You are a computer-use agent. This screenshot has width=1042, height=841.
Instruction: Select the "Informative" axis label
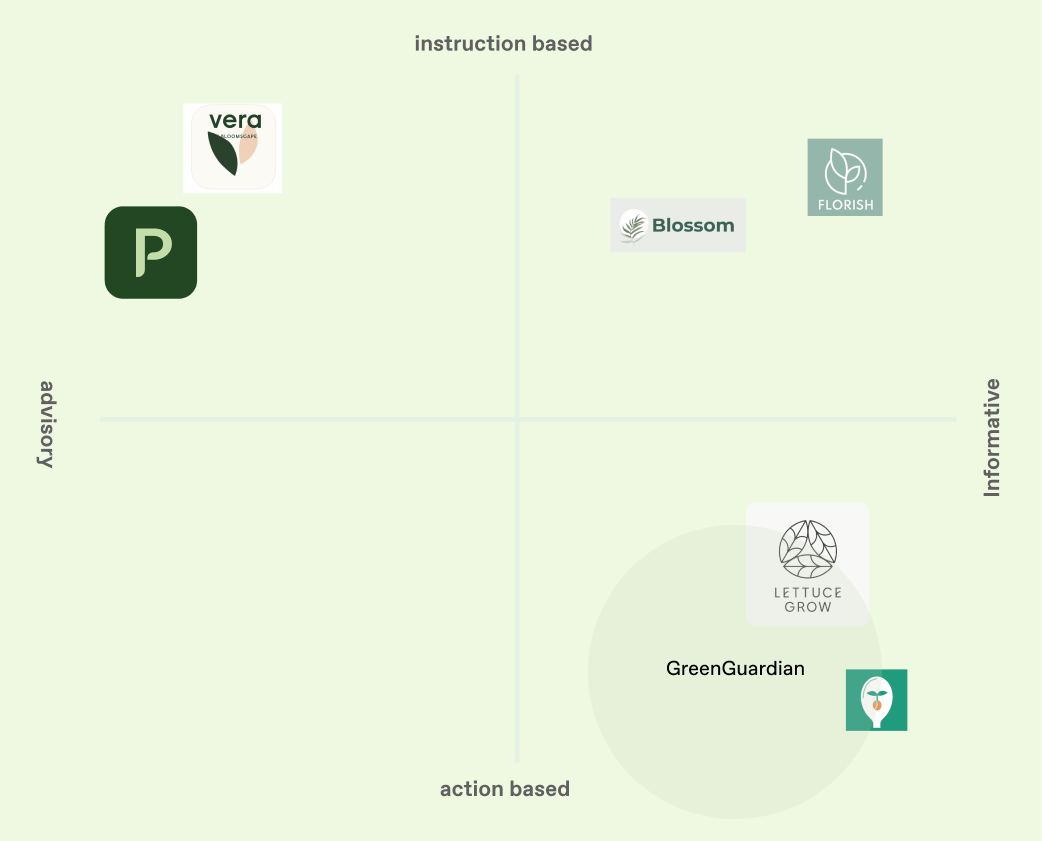point(992,437)
